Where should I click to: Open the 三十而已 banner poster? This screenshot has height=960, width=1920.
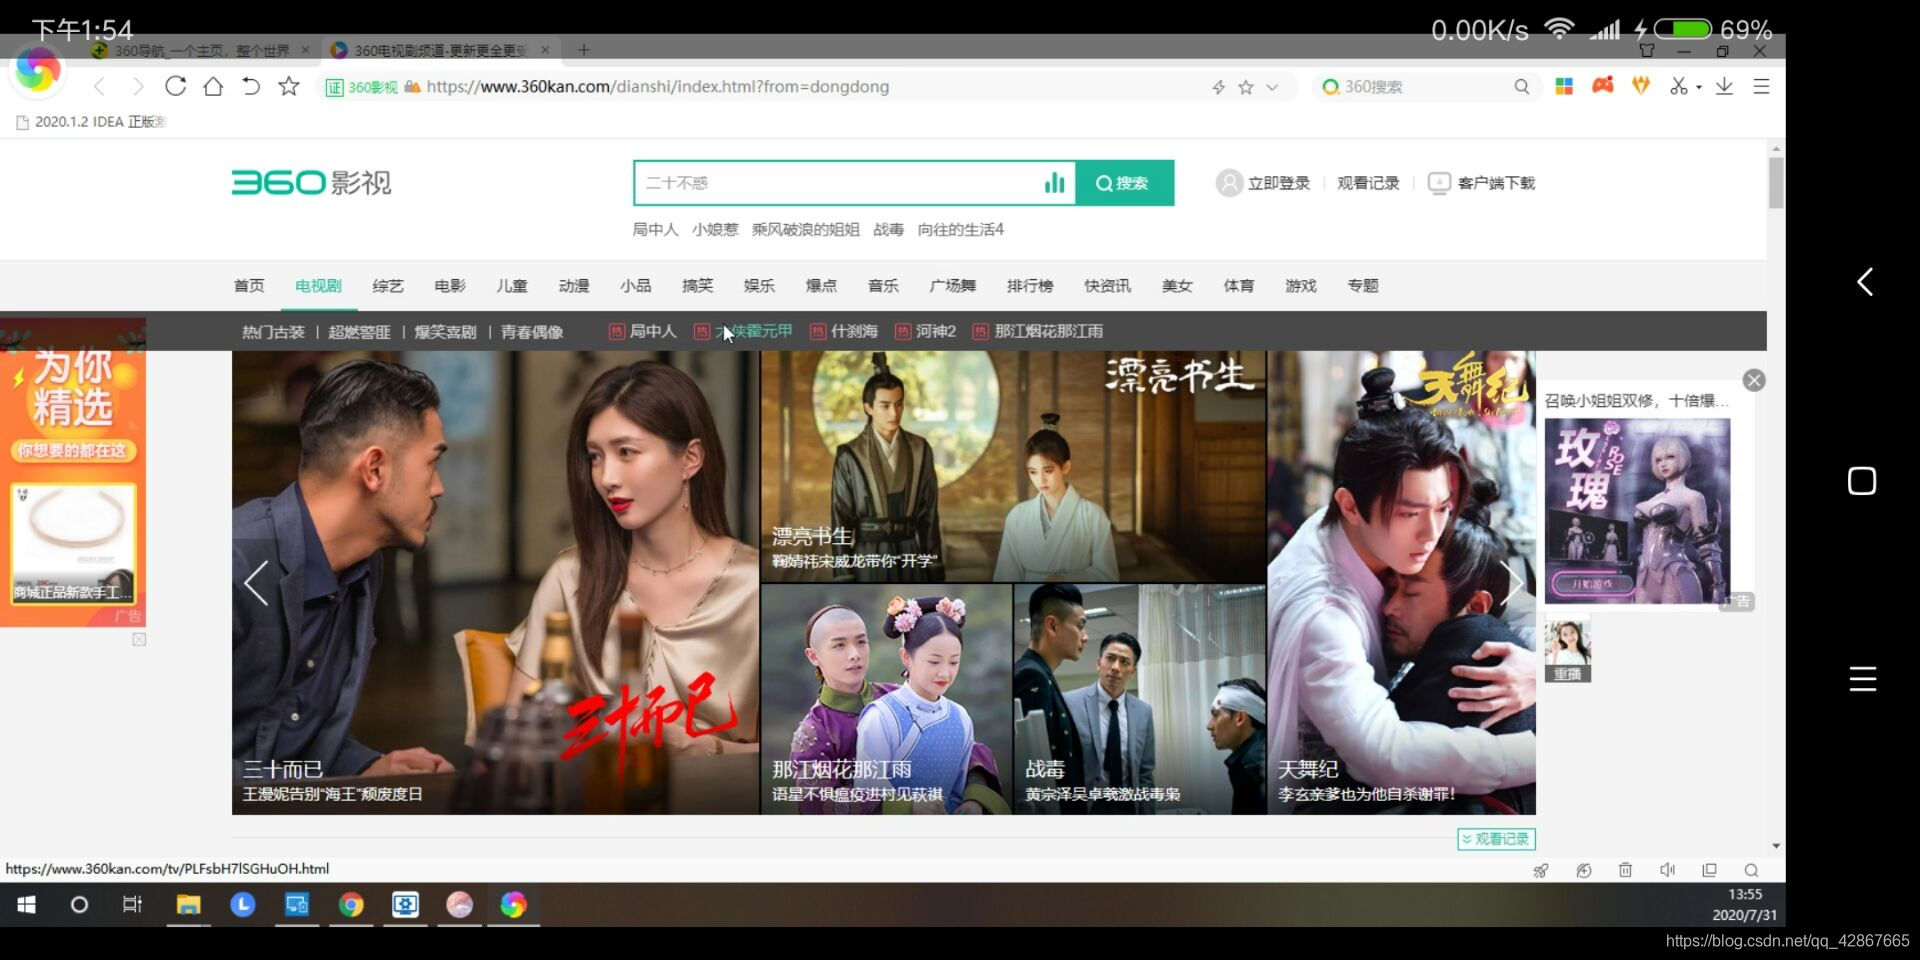pos(496,582)
